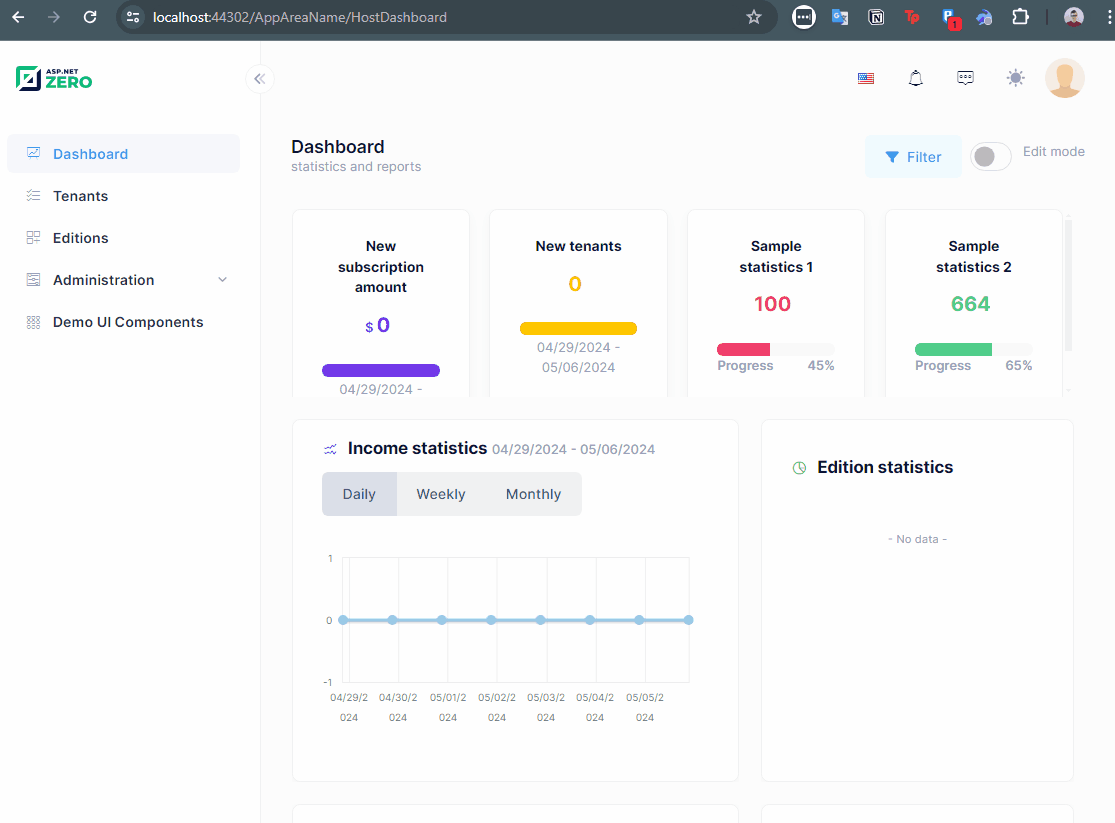Viewport: 1115px width, 823px height.
Task: View site information icon in address bar
Action: click(133, 17)
